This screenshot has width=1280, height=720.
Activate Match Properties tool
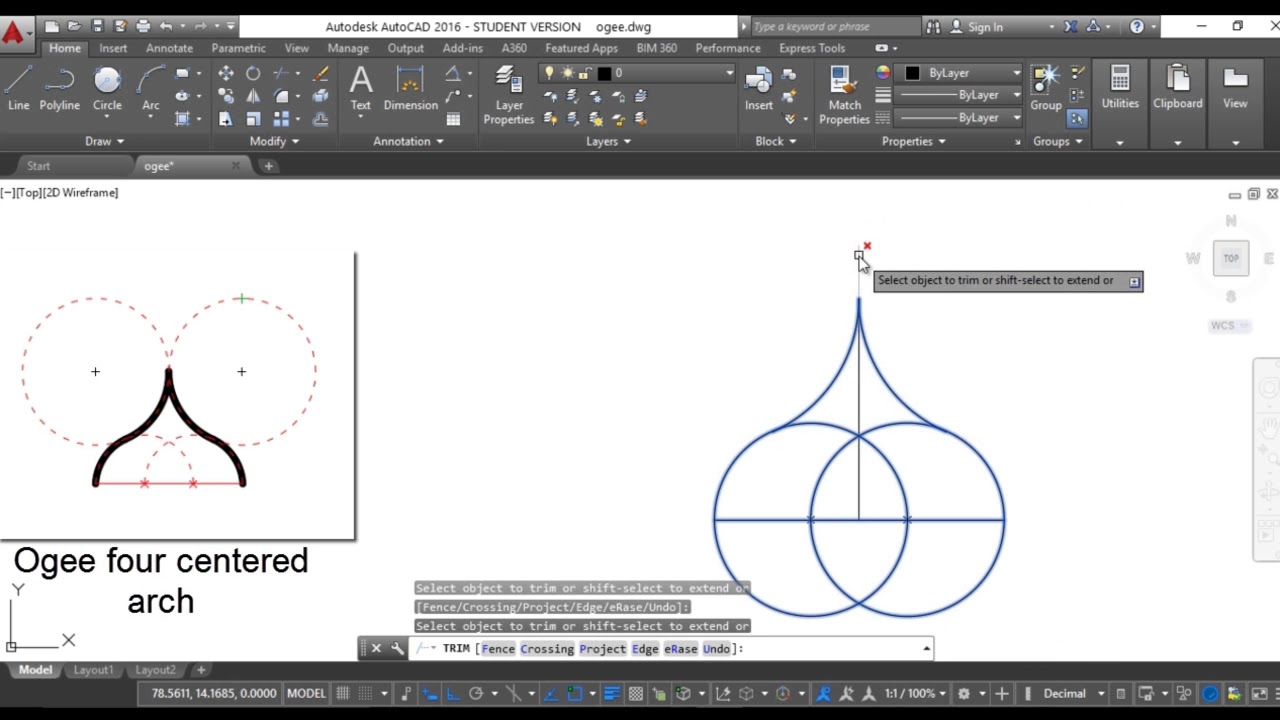pos(844,95)
